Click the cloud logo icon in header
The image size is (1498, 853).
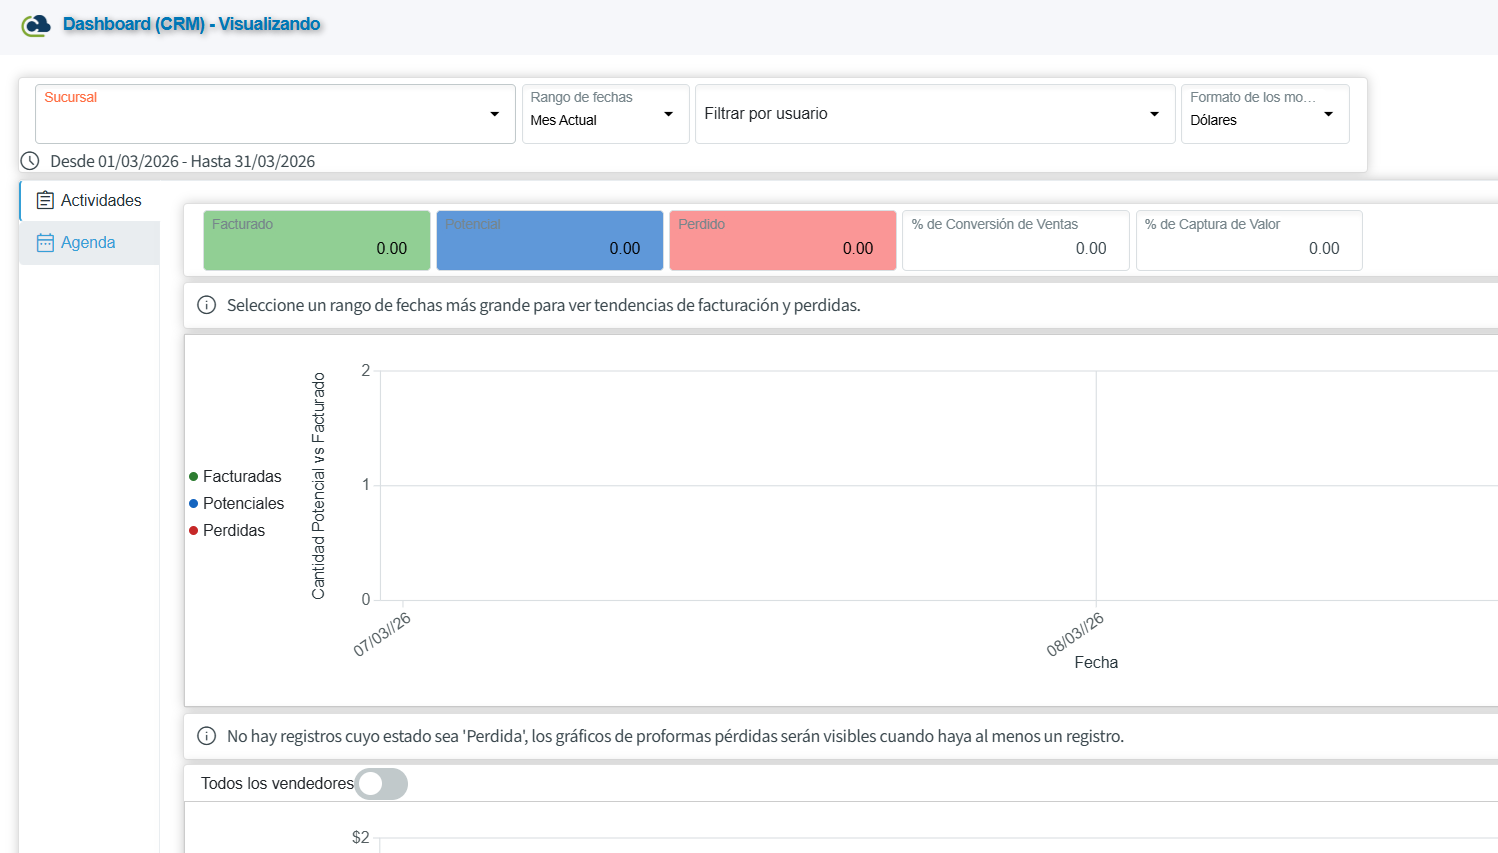coord(36,25)
